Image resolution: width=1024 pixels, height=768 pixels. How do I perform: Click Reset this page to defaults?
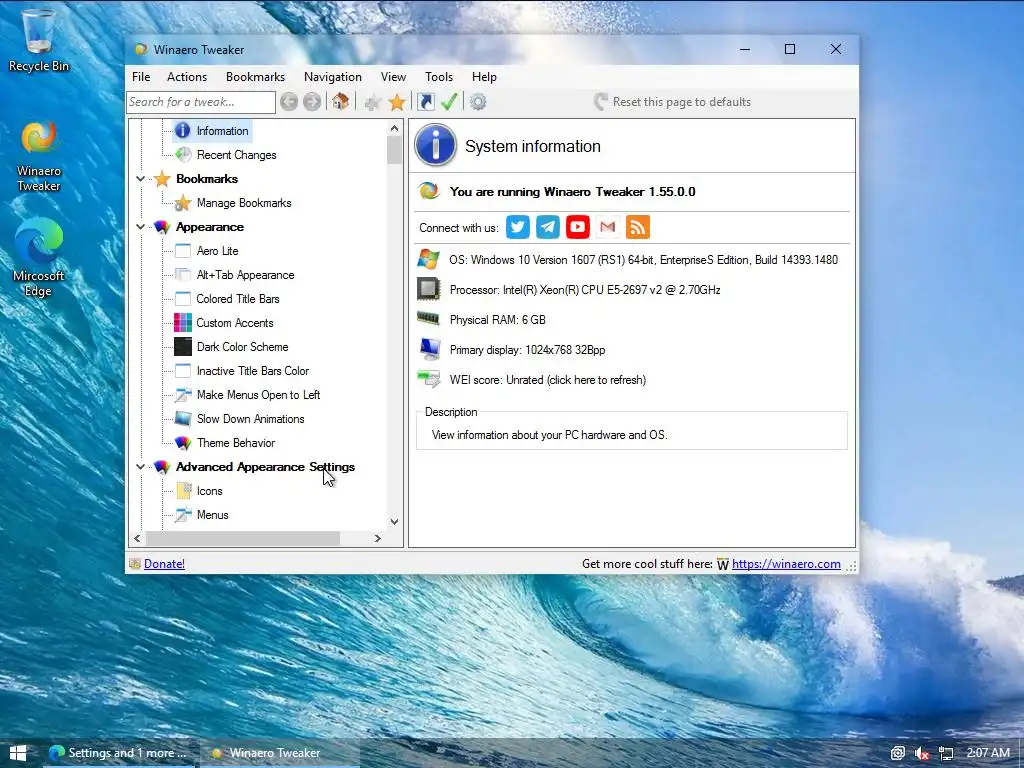click(673, 102)
